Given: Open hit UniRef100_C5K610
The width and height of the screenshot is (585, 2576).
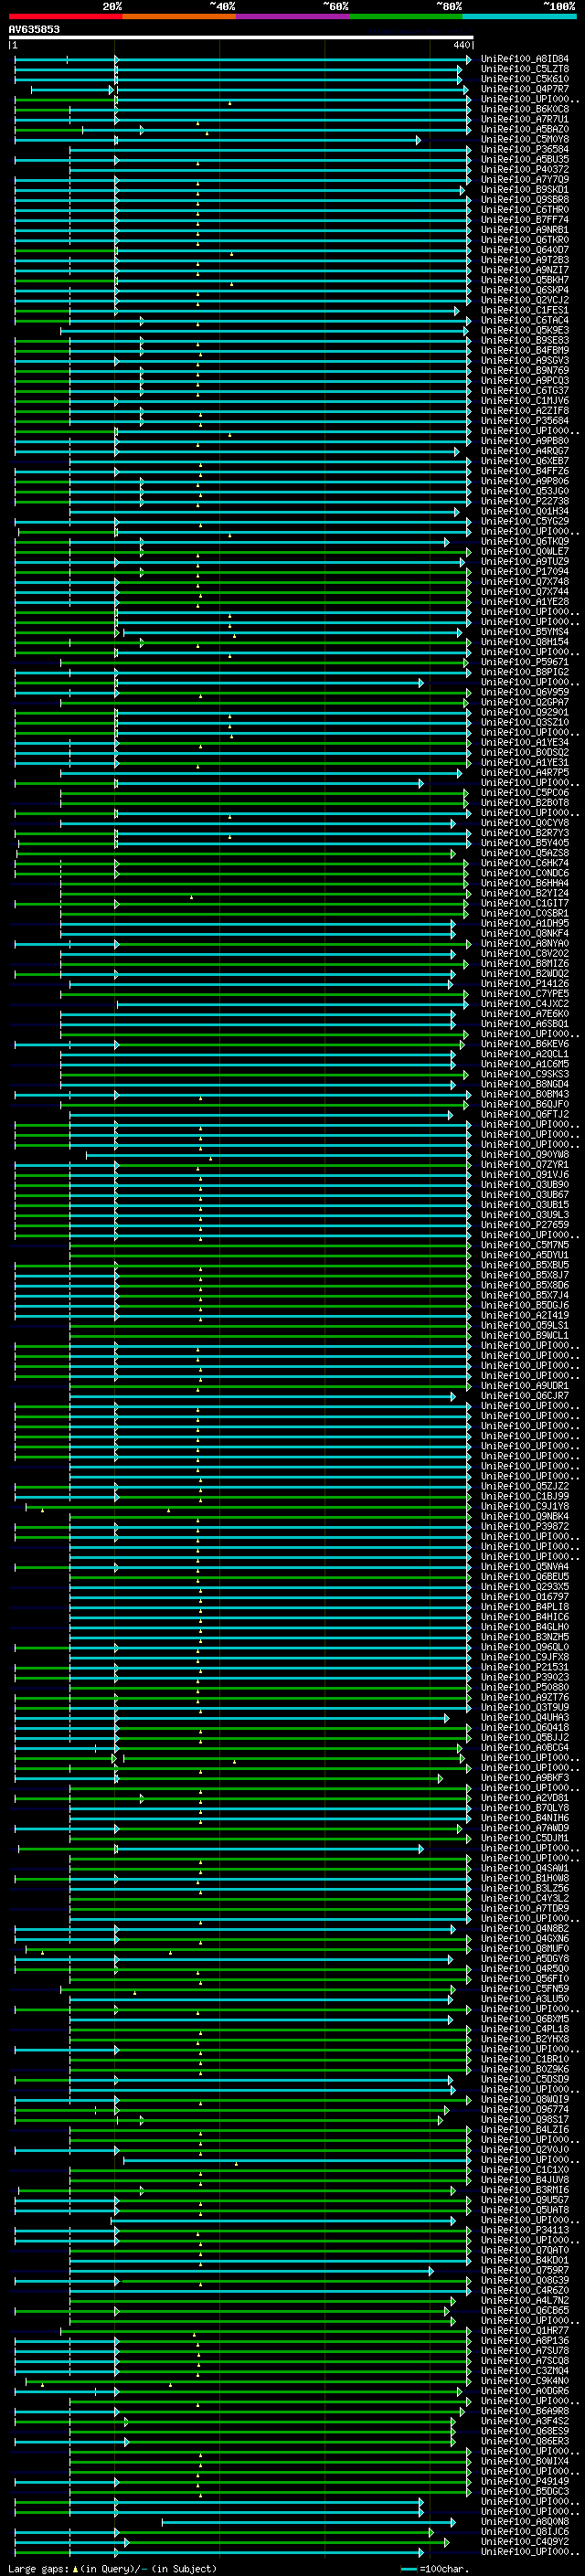Looking at the screenshot, I should click(525, 79).
